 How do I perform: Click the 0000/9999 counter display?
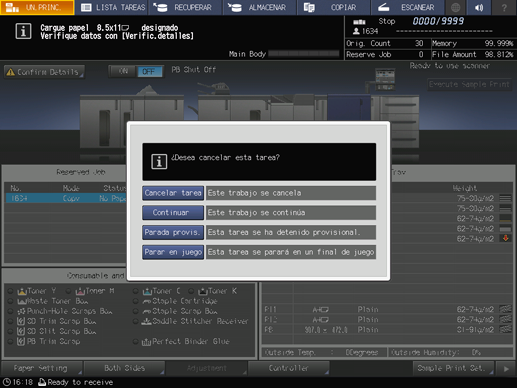(x=438, y=21)
